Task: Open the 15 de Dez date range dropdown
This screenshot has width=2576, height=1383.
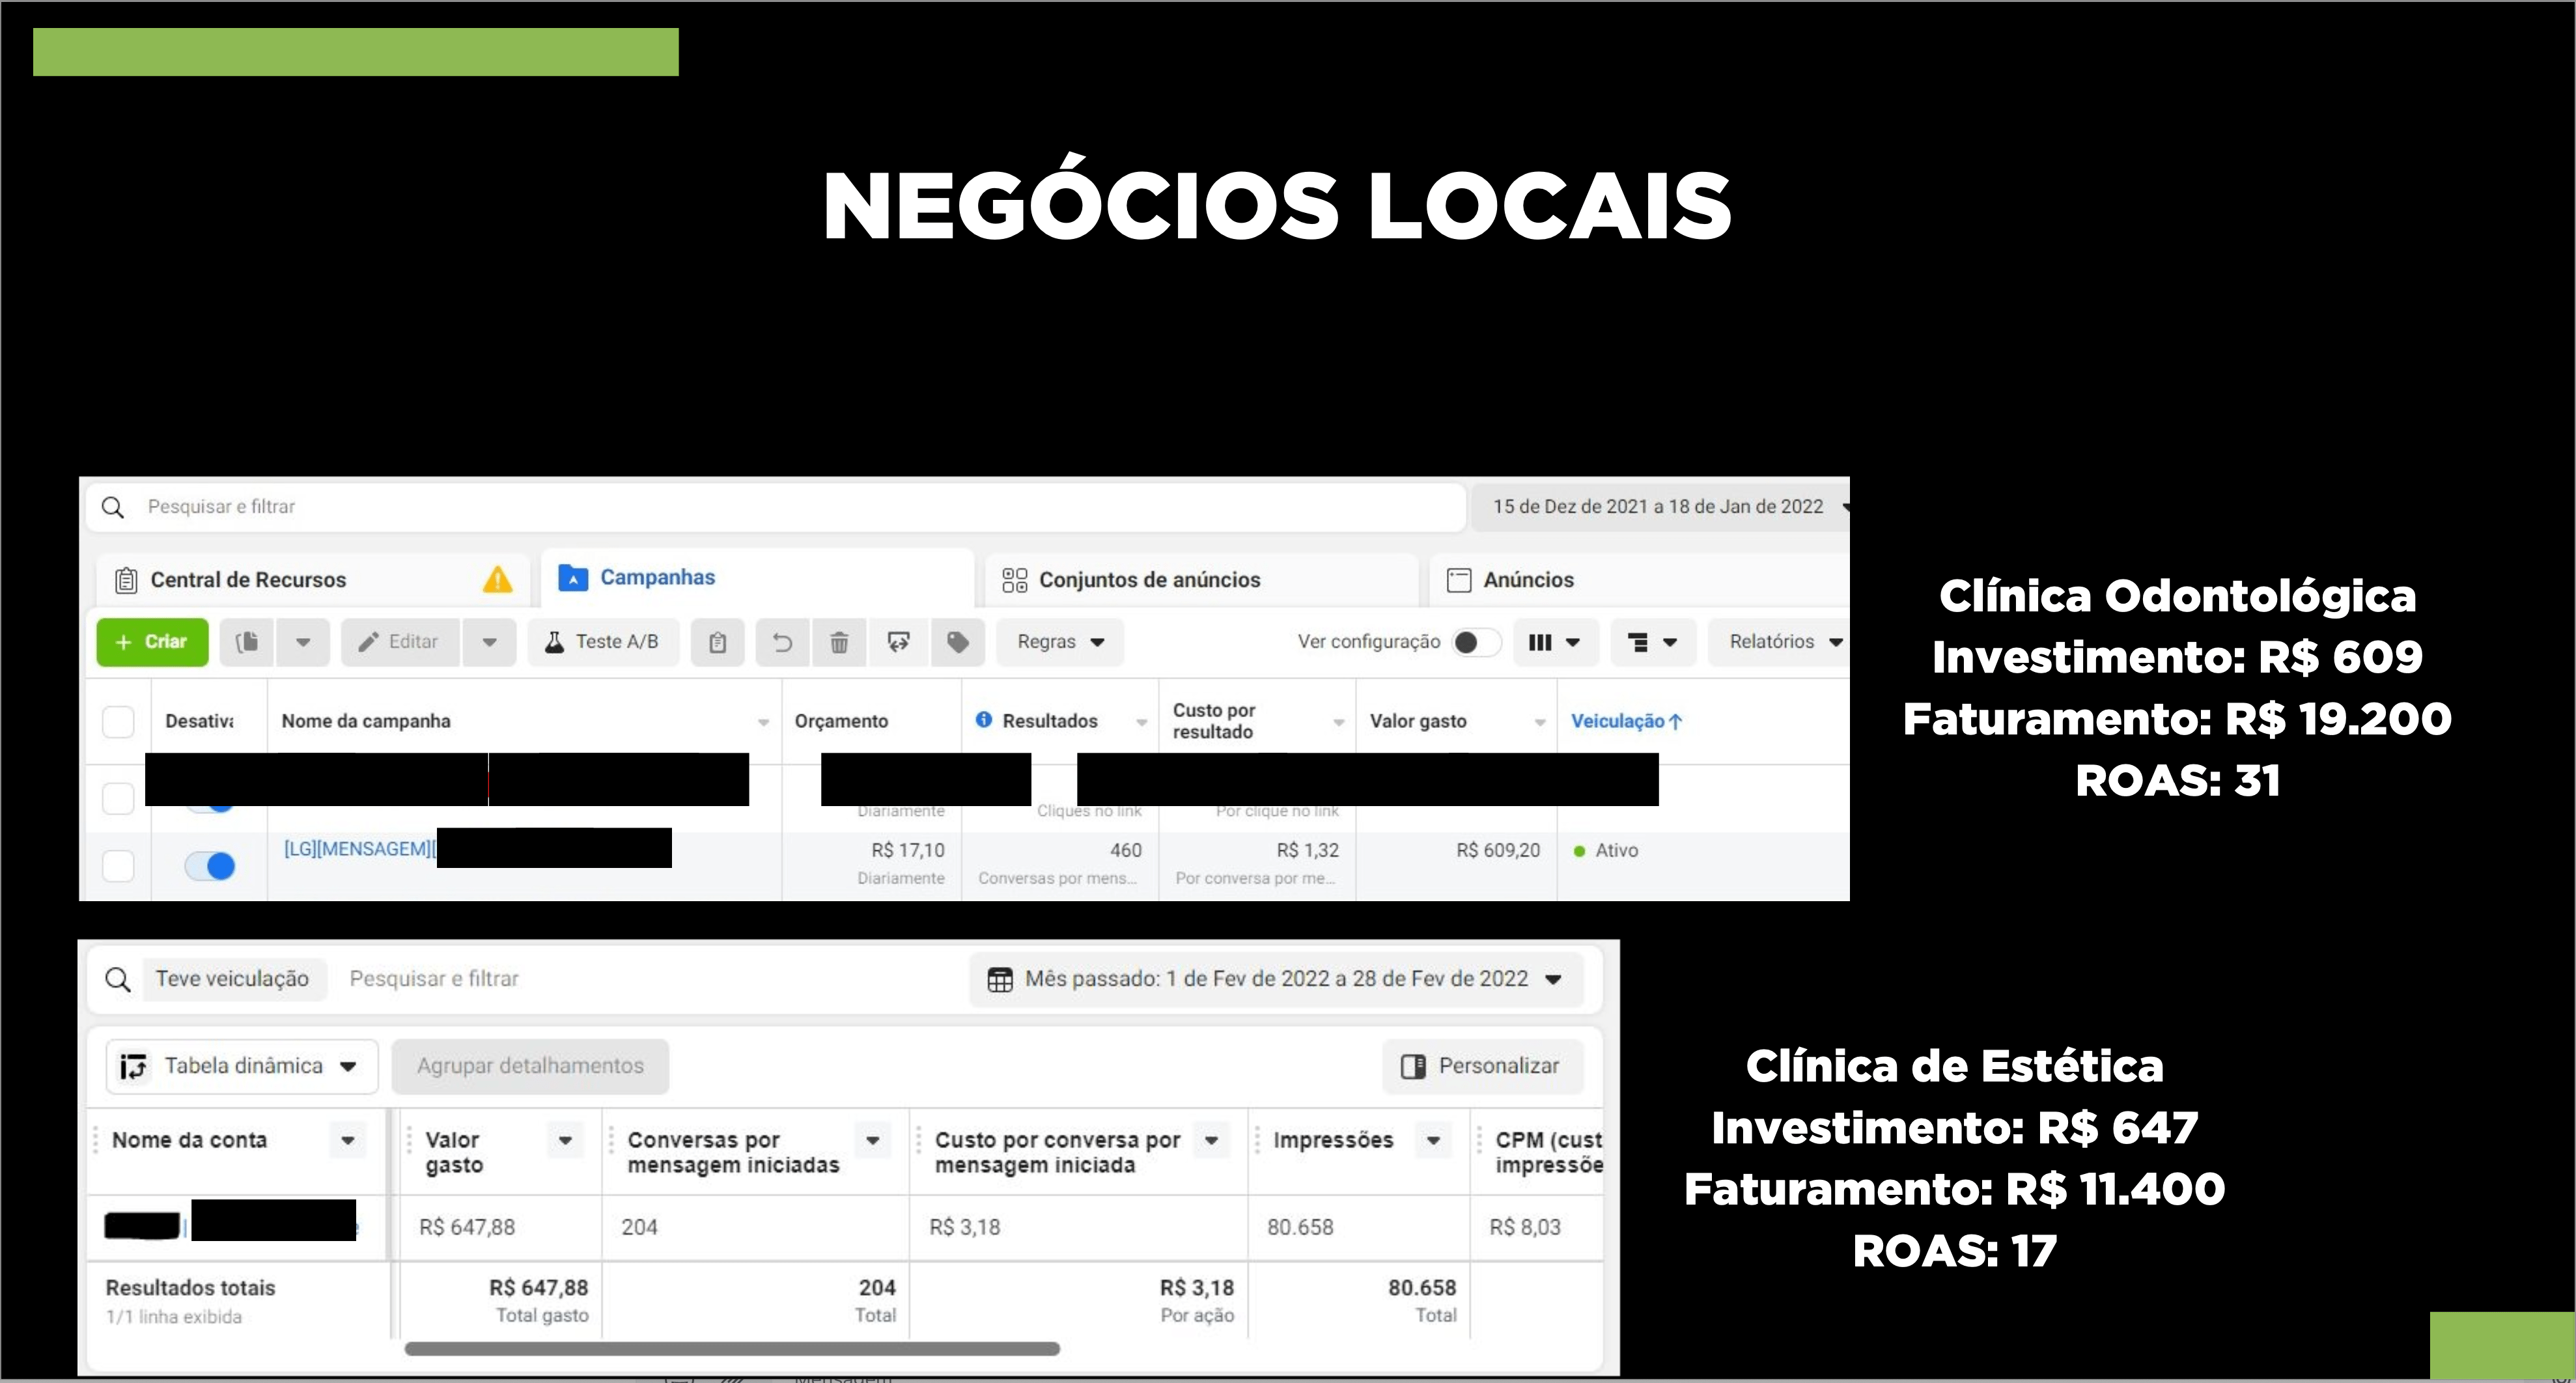Action: [x=1659, y=507]
